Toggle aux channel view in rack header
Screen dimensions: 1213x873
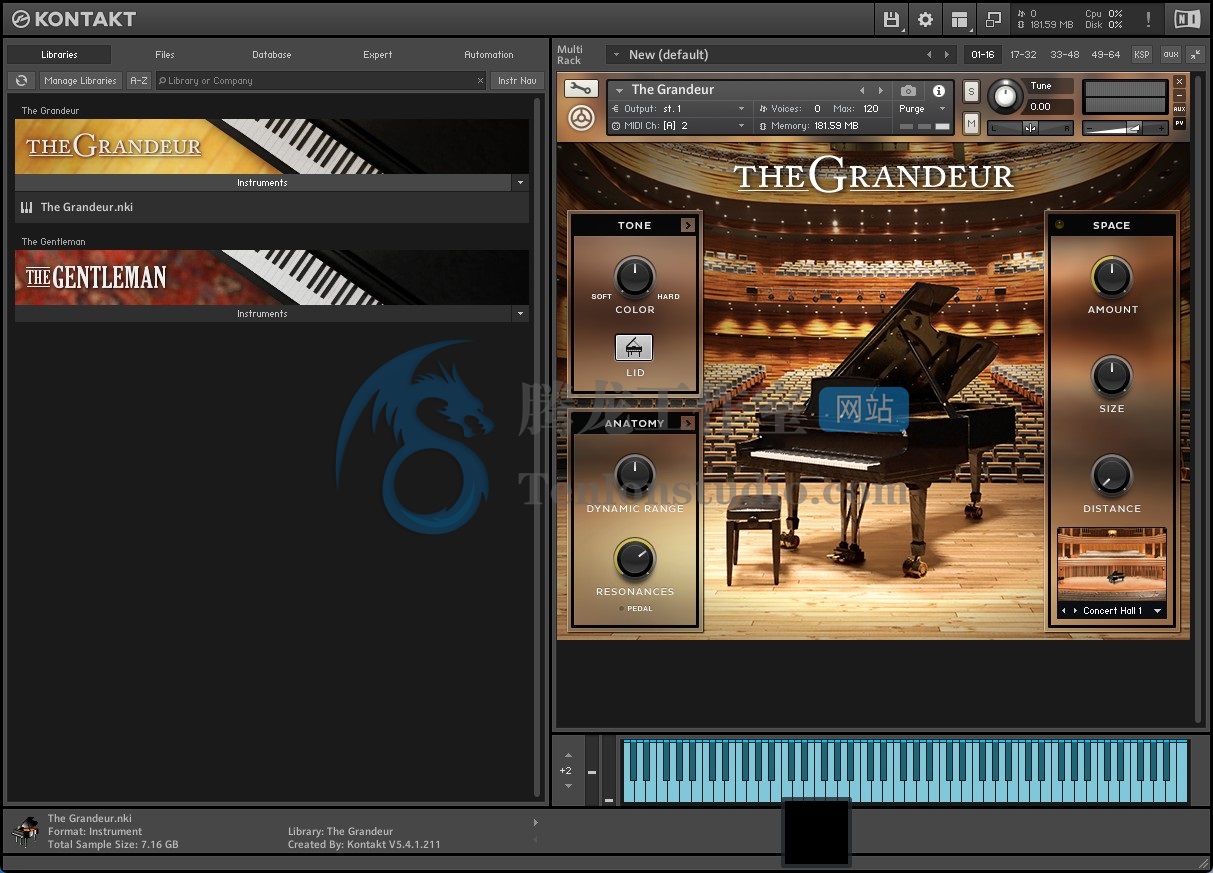click(1170, 55)
